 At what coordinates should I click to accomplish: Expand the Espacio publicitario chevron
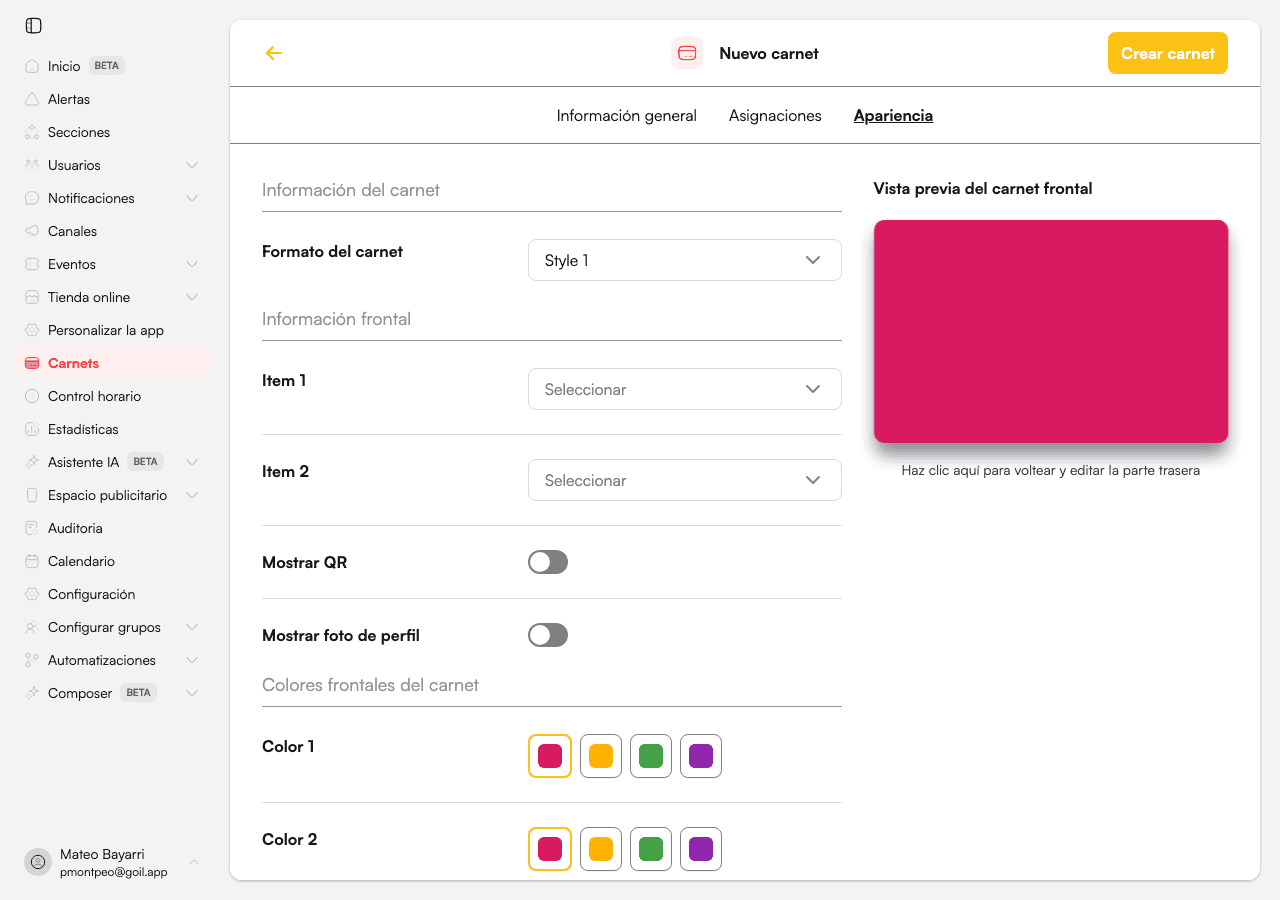click(192, 495)
